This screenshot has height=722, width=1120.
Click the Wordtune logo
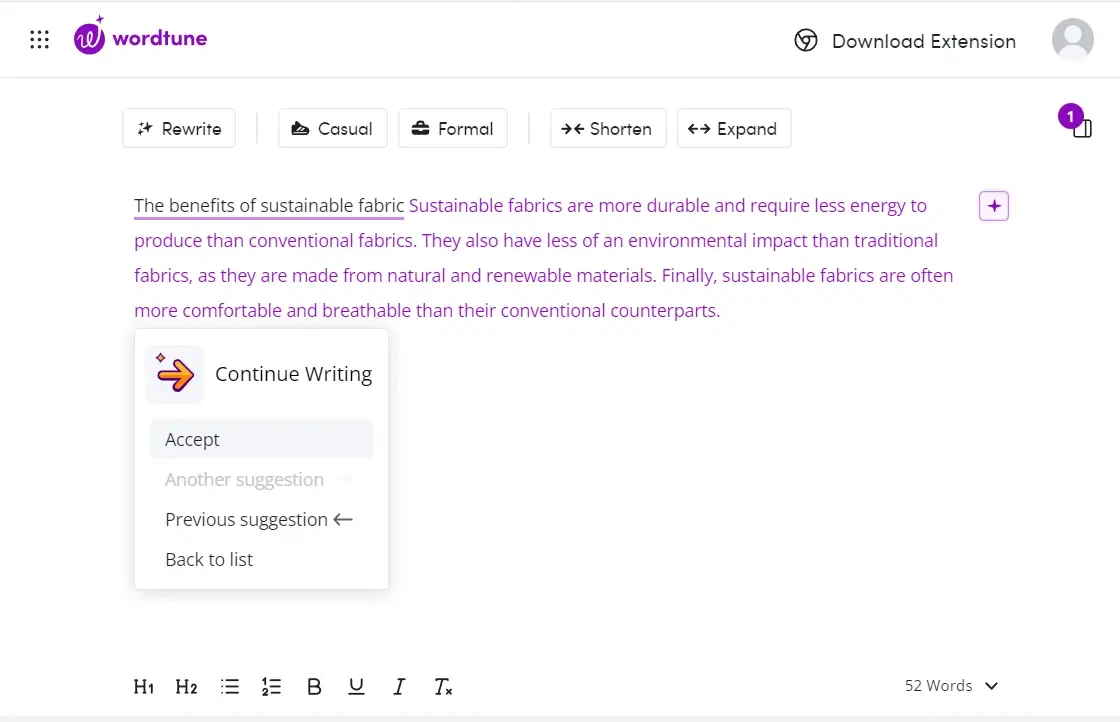click(140, 35)
